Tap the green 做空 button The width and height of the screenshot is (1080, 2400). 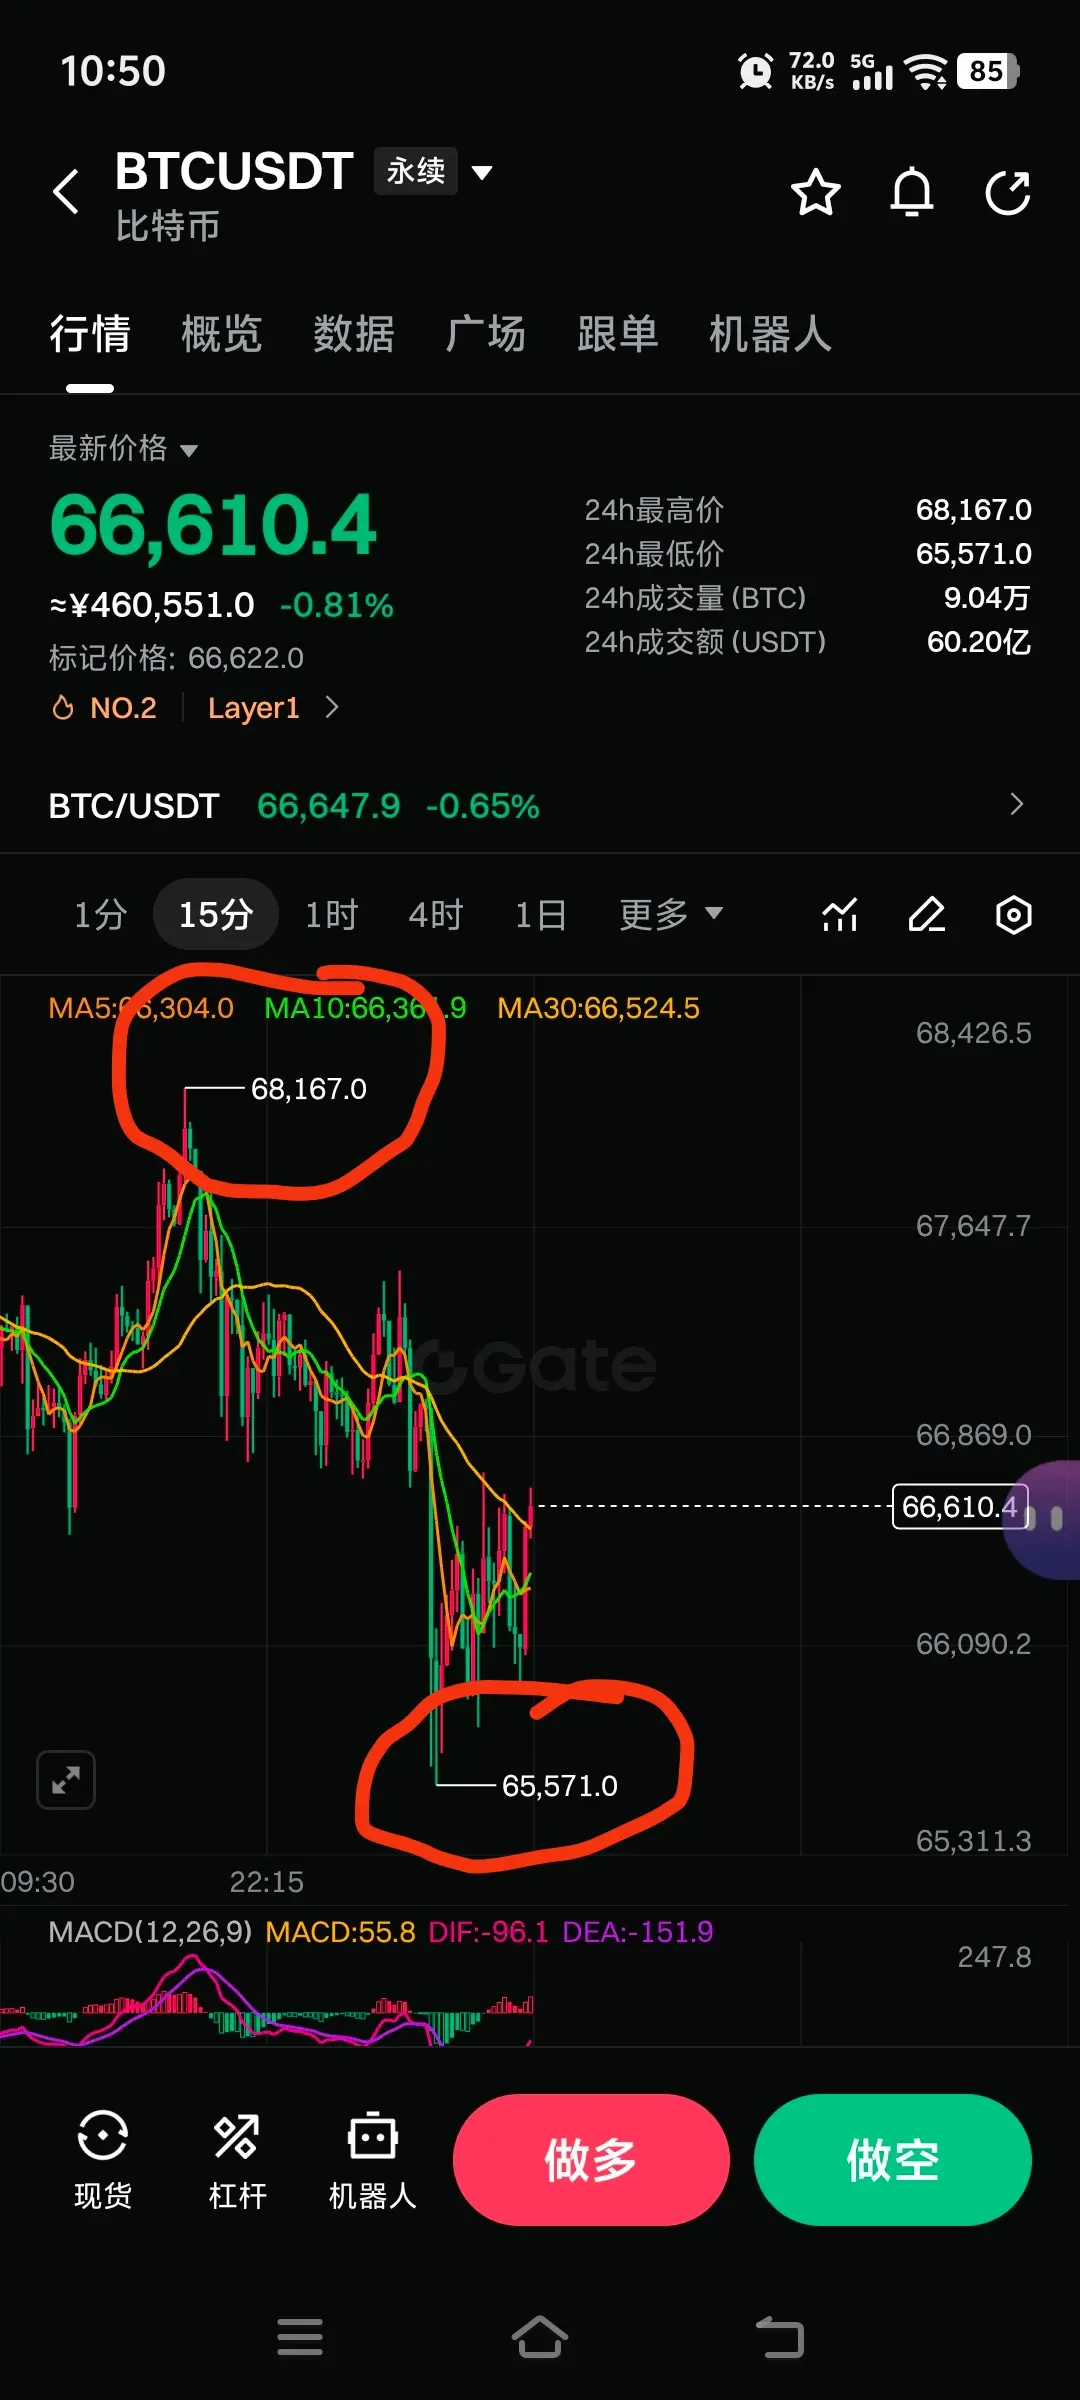coord(893,2160)
